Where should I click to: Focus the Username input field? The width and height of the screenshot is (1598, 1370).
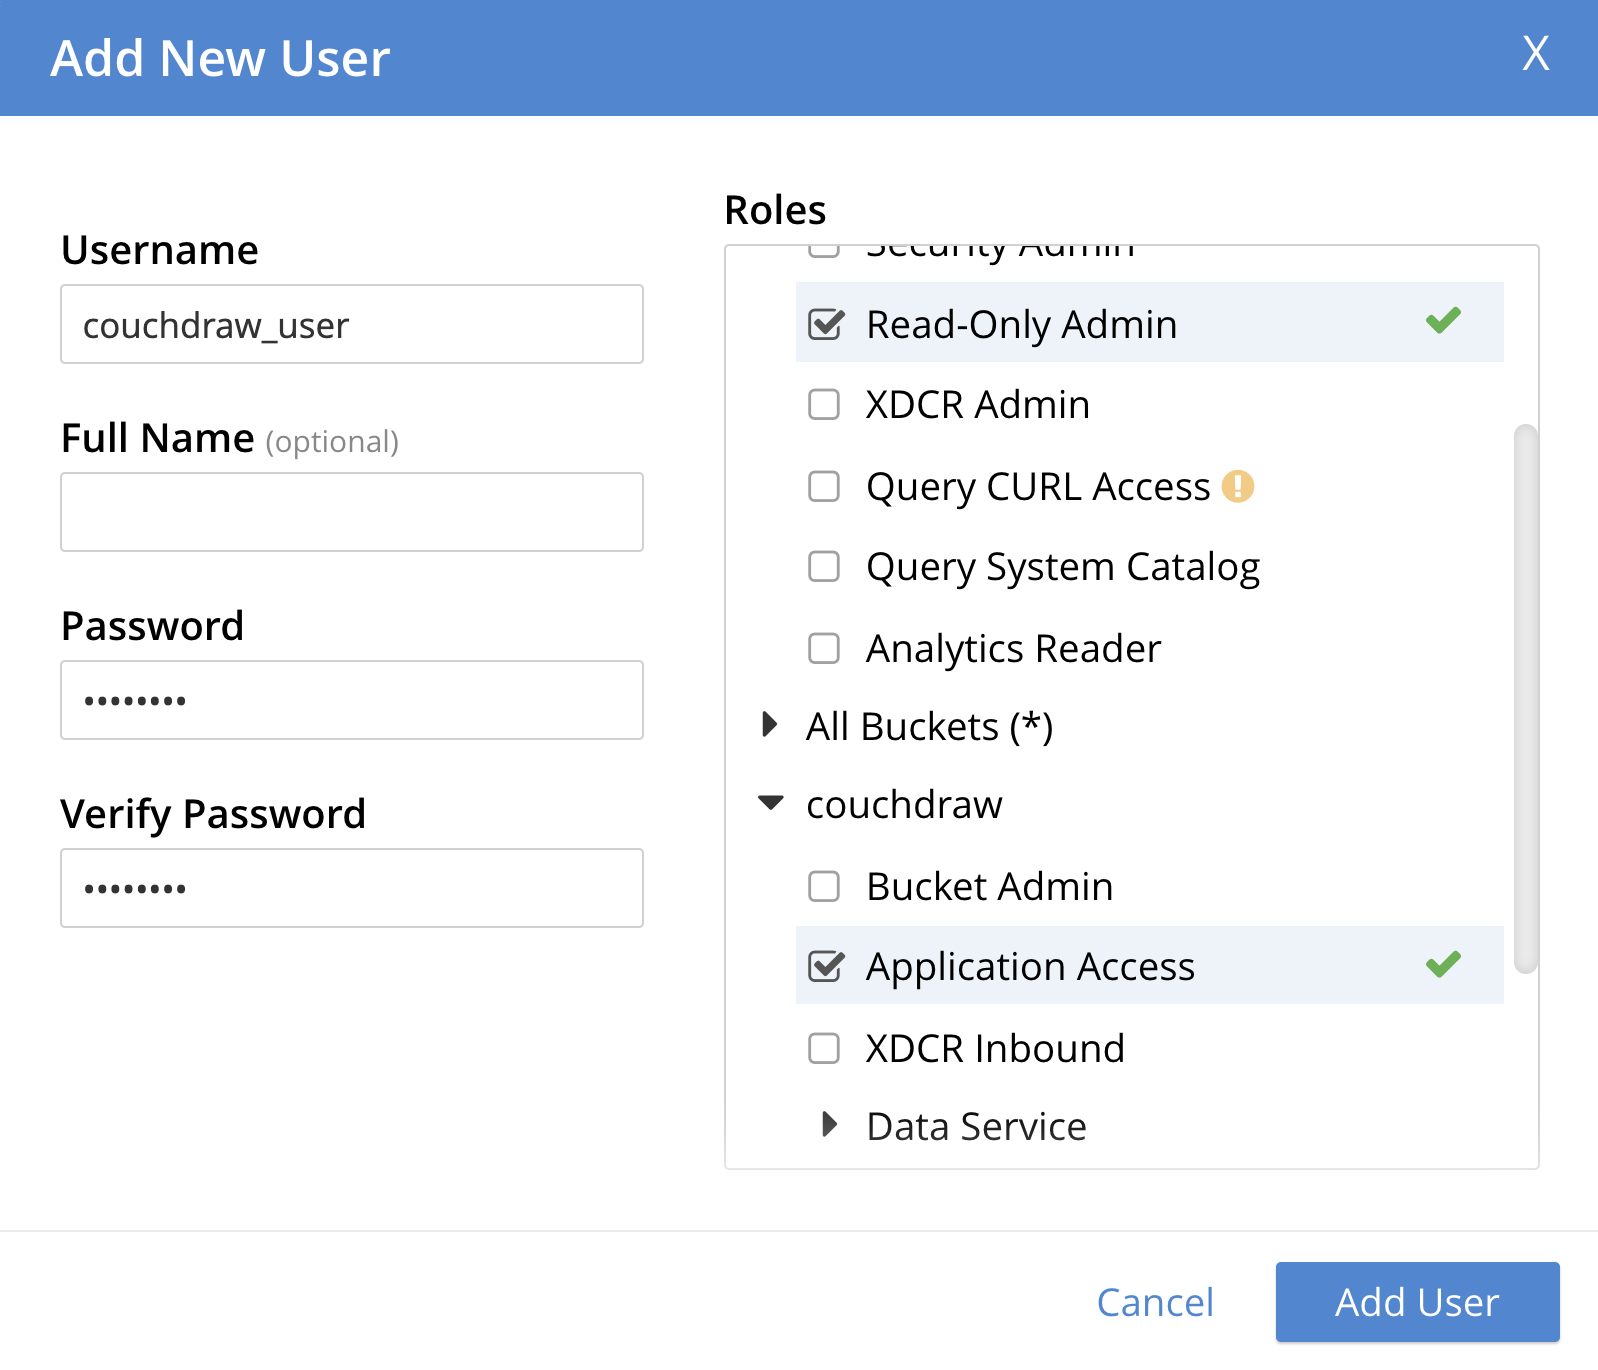click(x=352, y=324)
